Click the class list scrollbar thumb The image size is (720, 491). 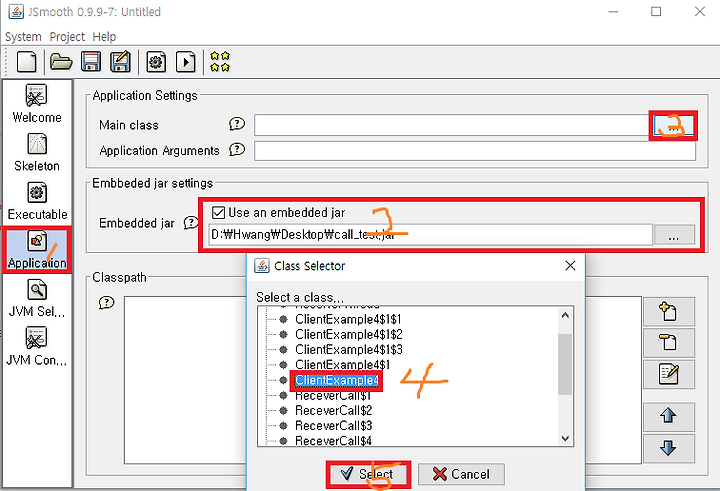(x=565, y=364)
